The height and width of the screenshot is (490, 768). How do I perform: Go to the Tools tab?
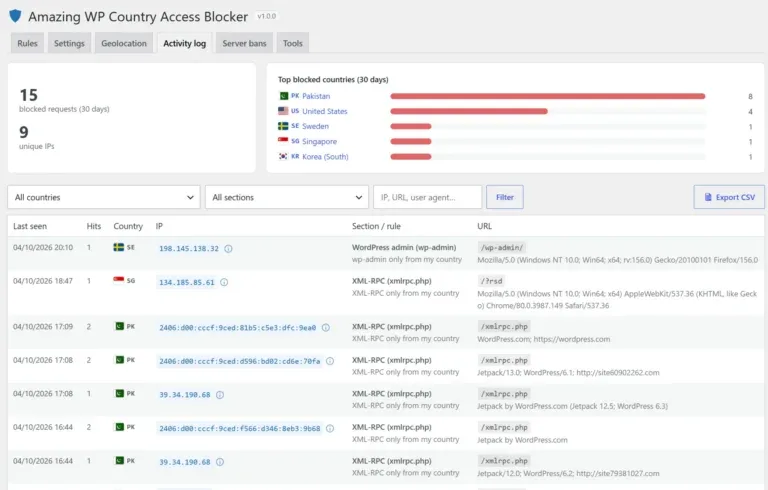point(292,43)
